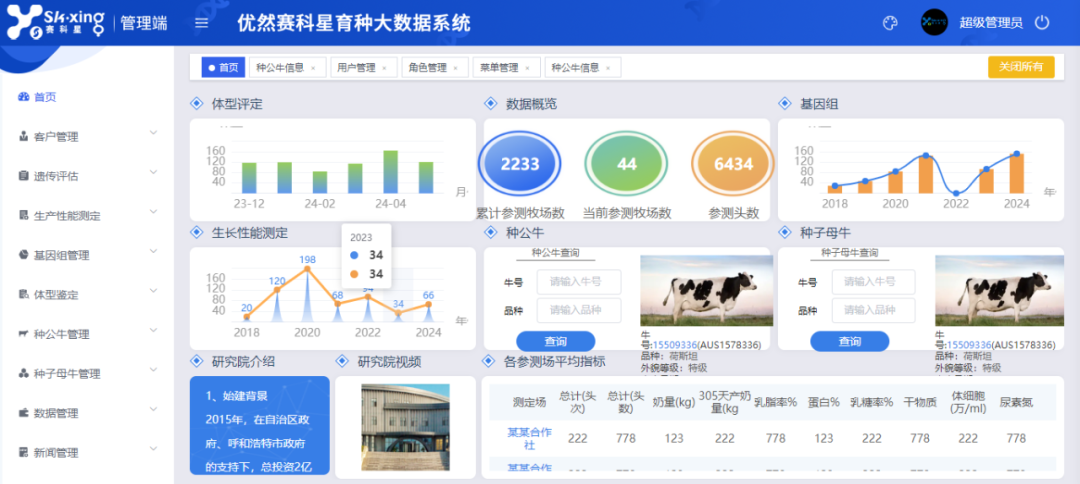Switch to the 首页 tab
Screen dimensions: 1080x484
pyautogui.click(x=223, y=68)
